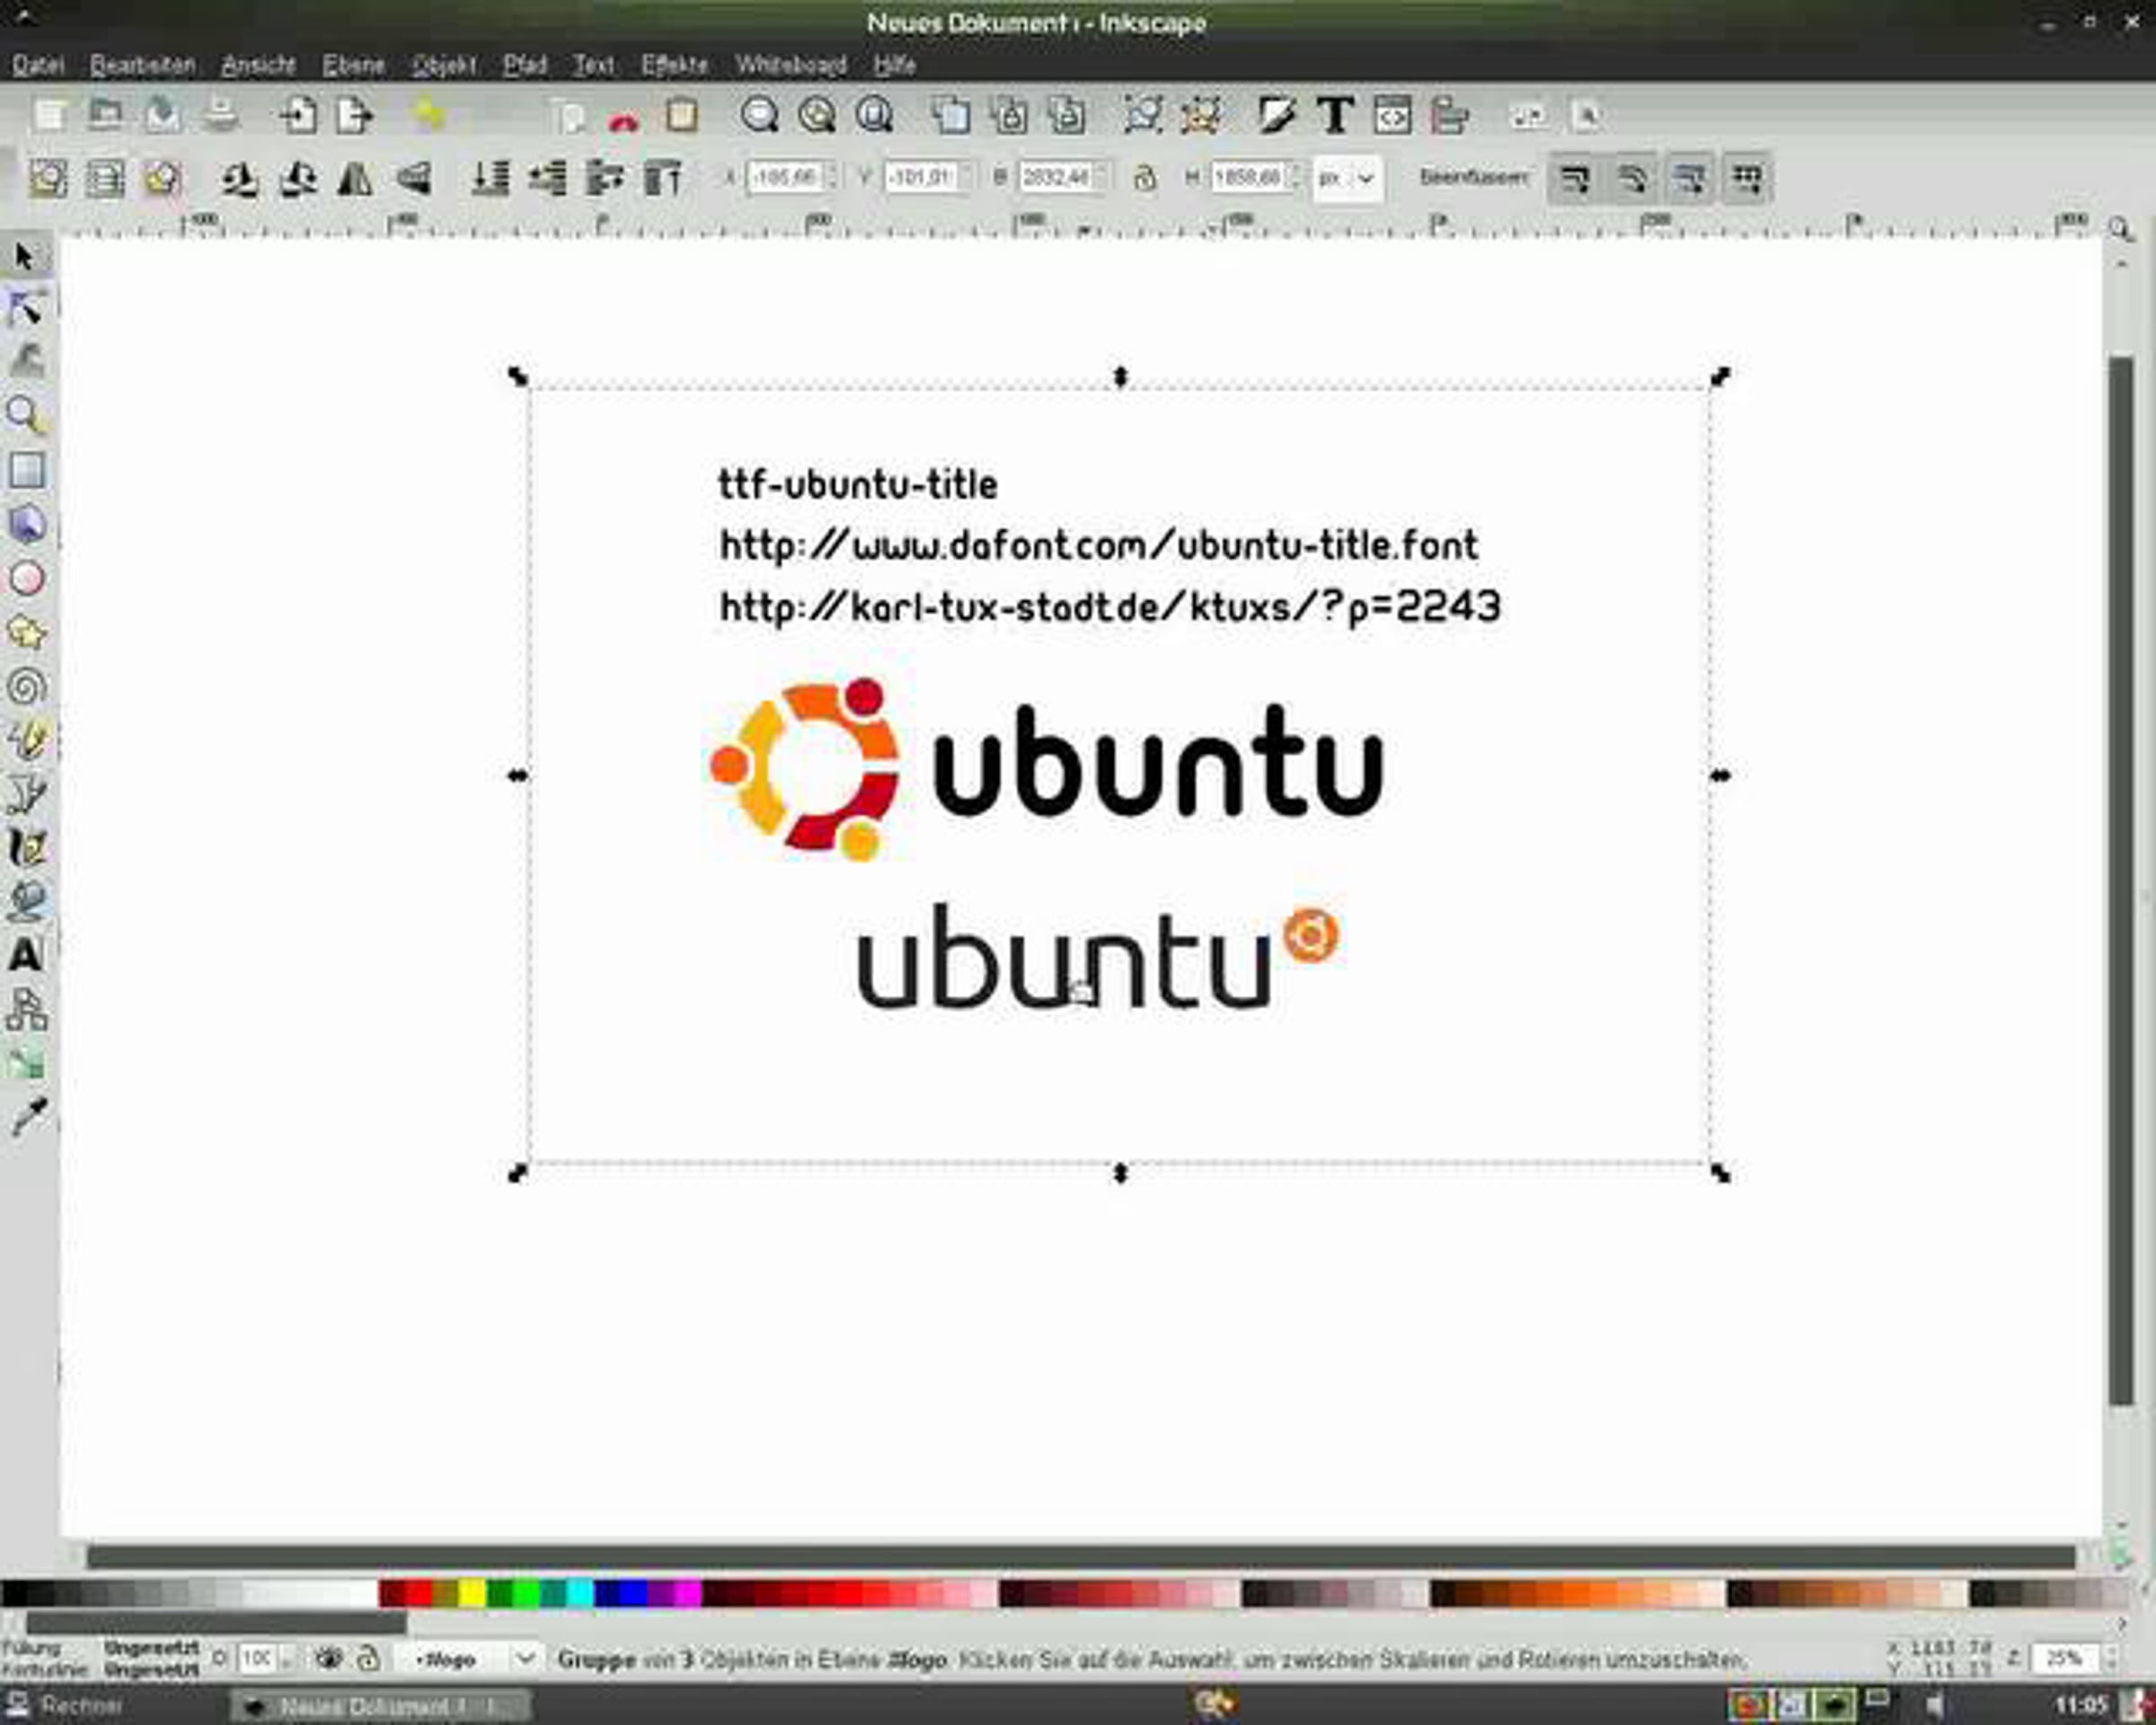Open the Text and Font dialog
The image size is (2156, 1725).
(1335, 116)
